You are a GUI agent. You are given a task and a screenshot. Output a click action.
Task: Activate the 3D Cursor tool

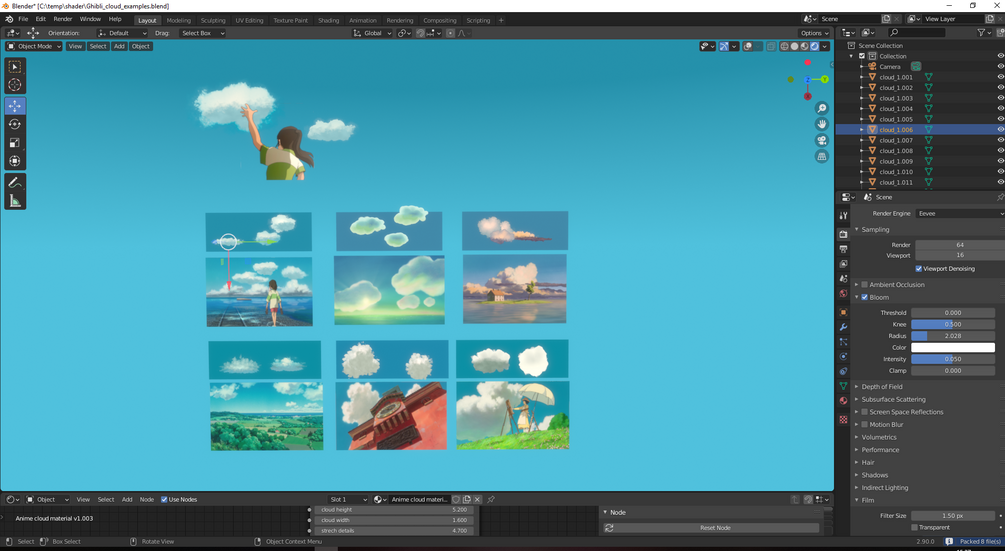pyautogui.click(x=15, y=85)
